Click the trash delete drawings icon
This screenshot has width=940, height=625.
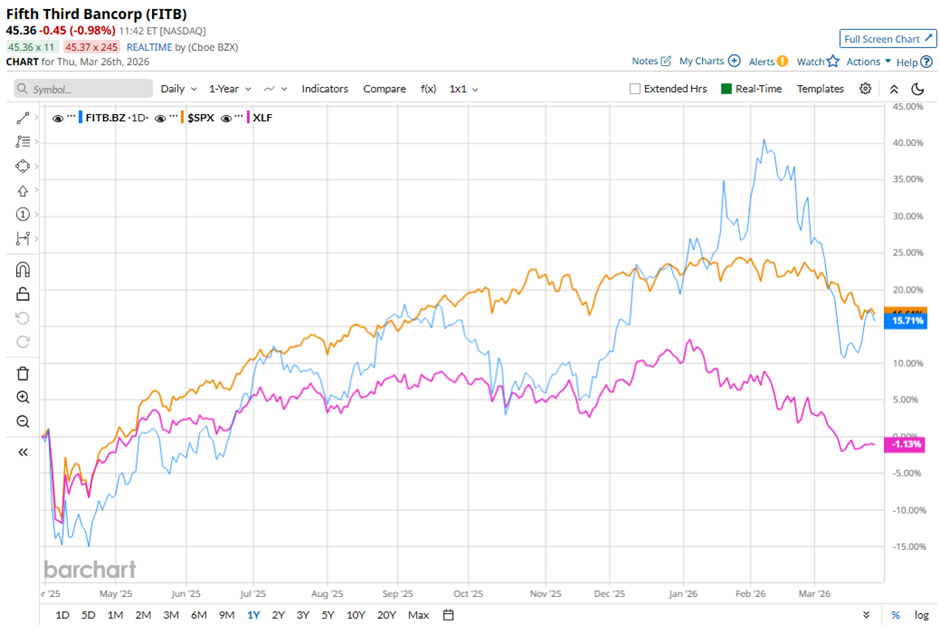[x=22, y=373]
